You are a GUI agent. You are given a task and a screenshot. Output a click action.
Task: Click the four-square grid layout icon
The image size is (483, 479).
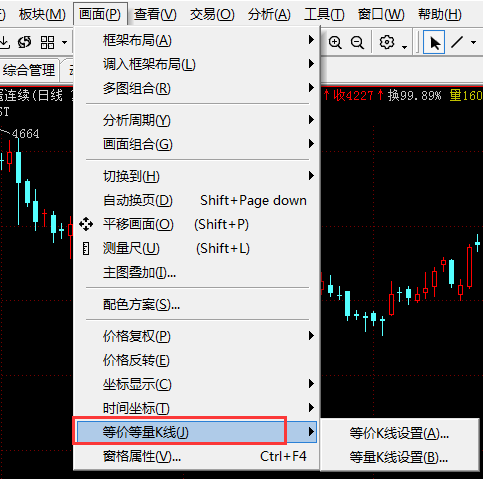[47, 42]
